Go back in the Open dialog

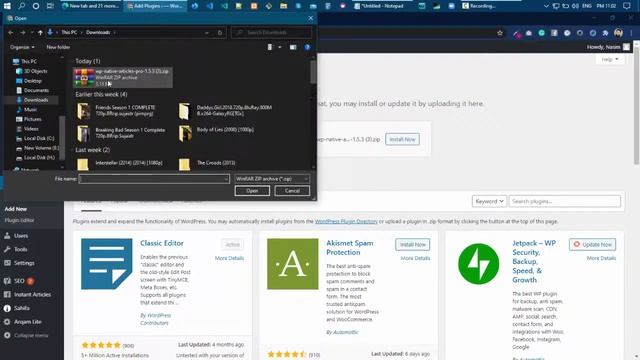point(11,32)
